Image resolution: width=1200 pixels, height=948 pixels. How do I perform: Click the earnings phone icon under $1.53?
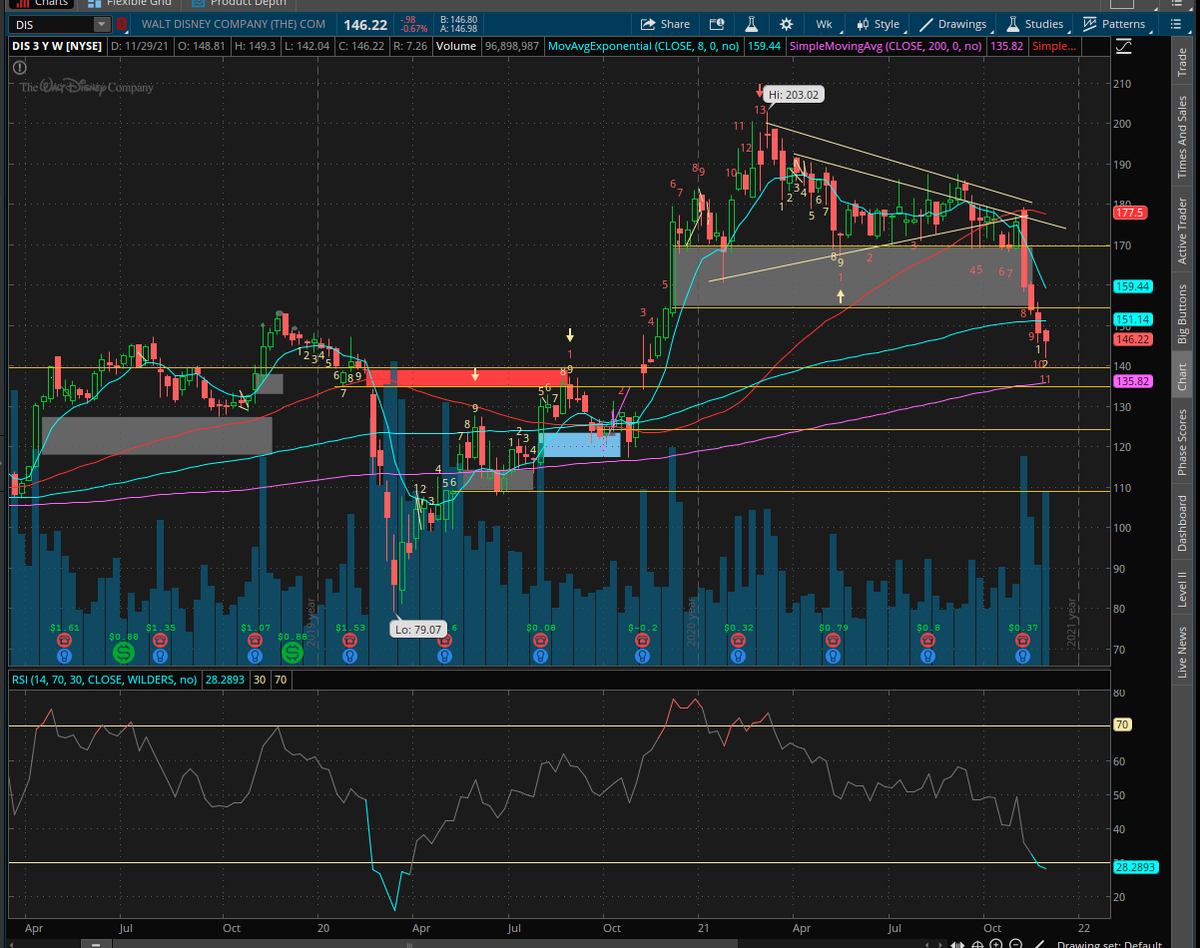pyautogui.click(x=351, y=641)
